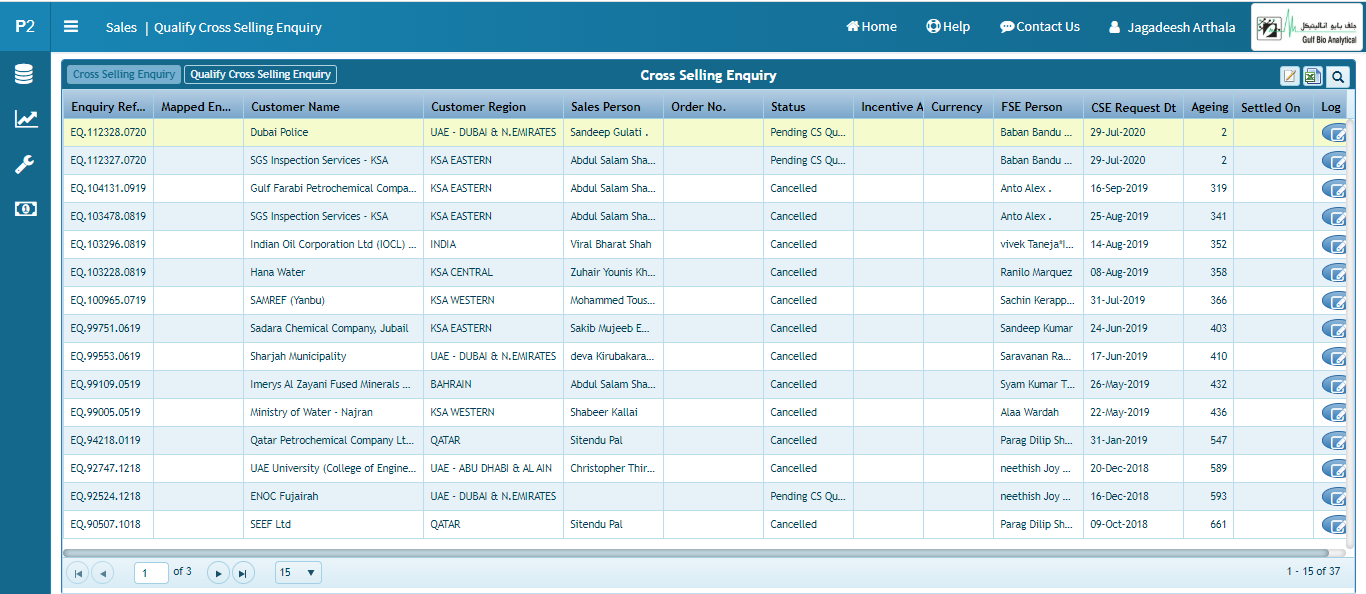Click the ageing value 661 cell
Viewport: 1366px width, 594px height.
click(x=1208, y=524)
